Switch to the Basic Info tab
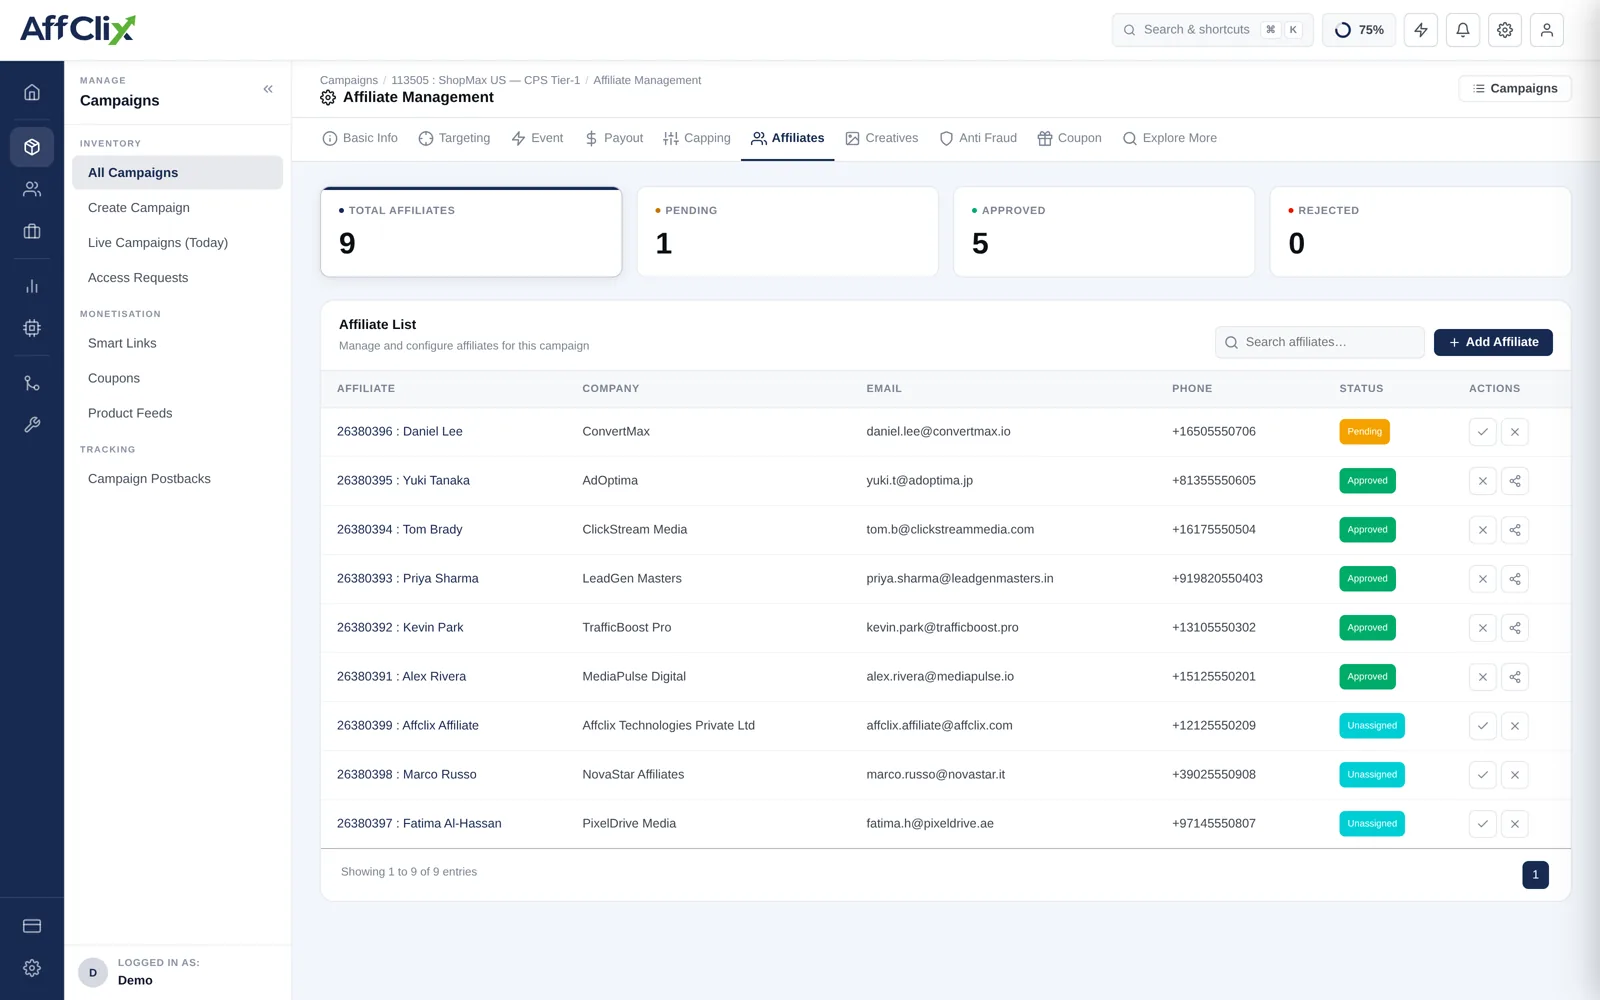1600x1000 pixels. (x=360, y=138)
